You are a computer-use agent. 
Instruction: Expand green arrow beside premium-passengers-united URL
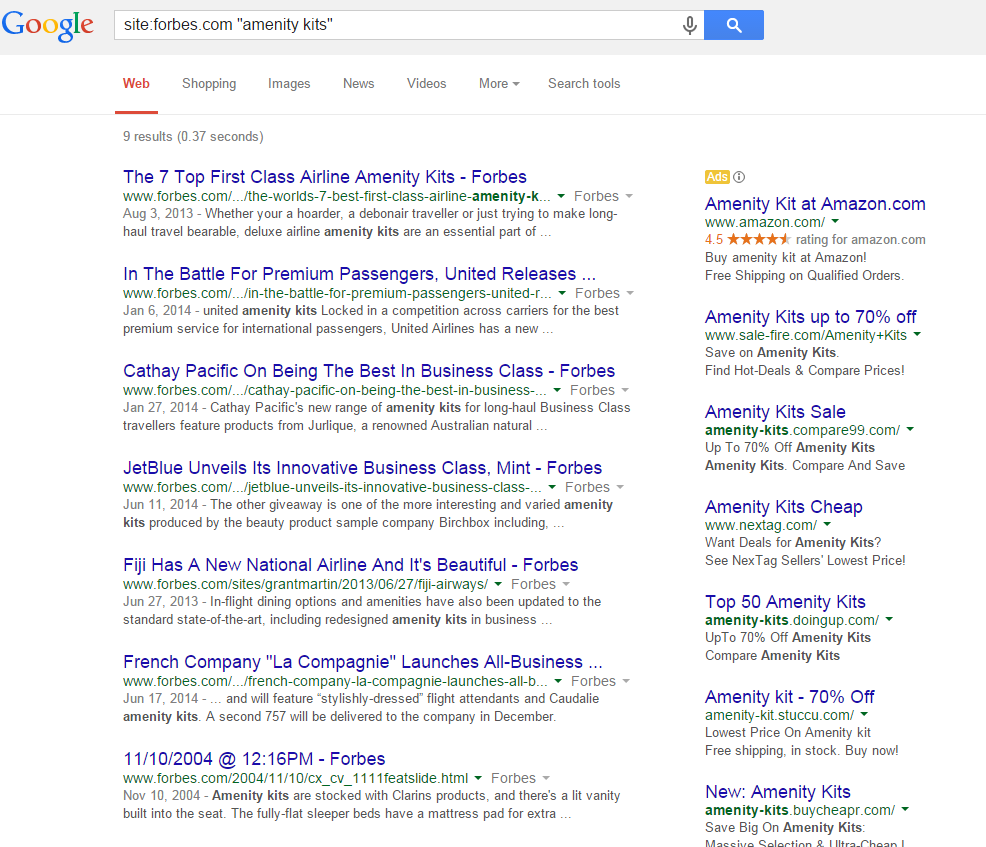pos(562,293)
